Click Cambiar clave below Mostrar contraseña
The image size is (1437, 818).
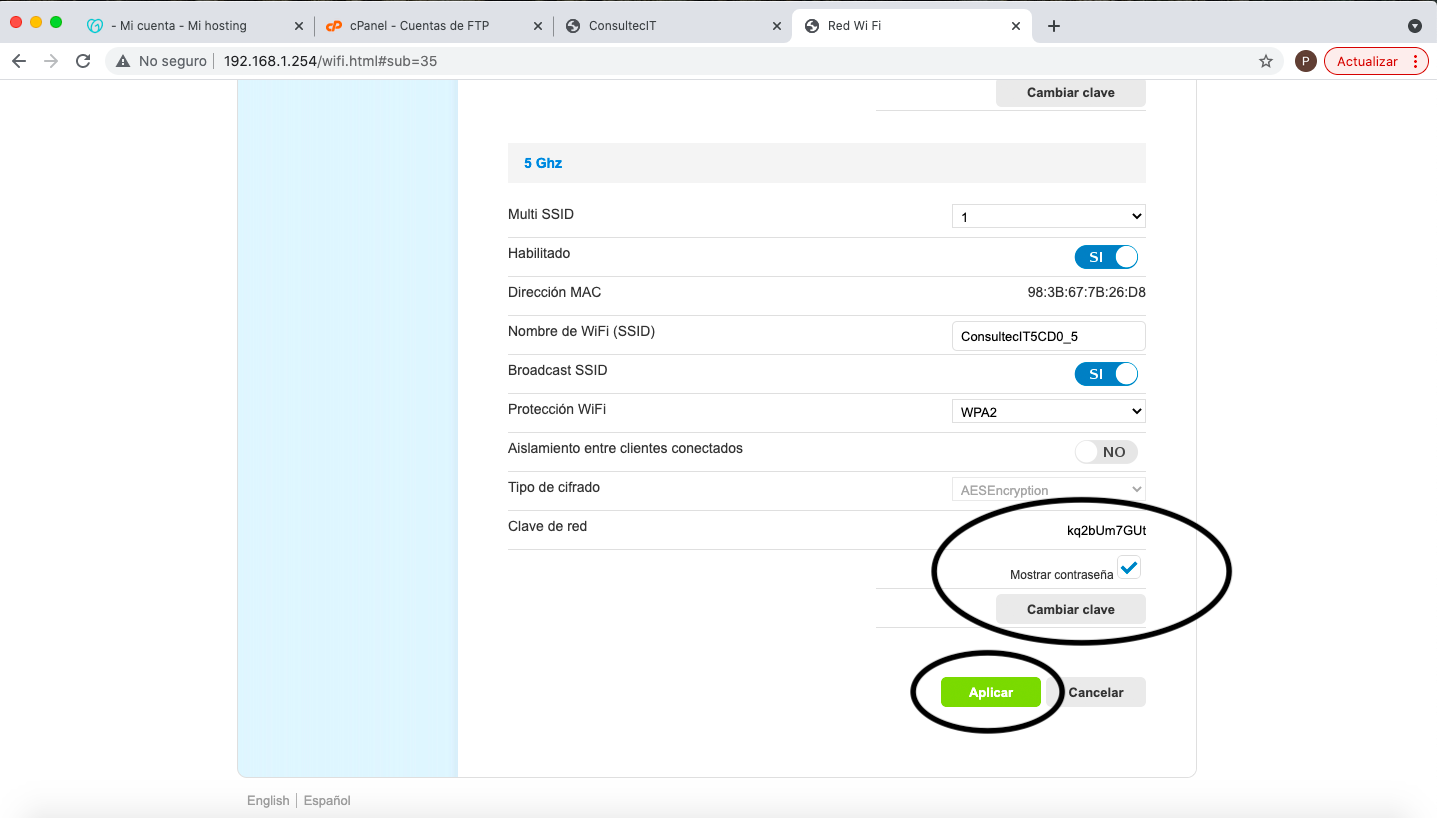click(1070, 609)
